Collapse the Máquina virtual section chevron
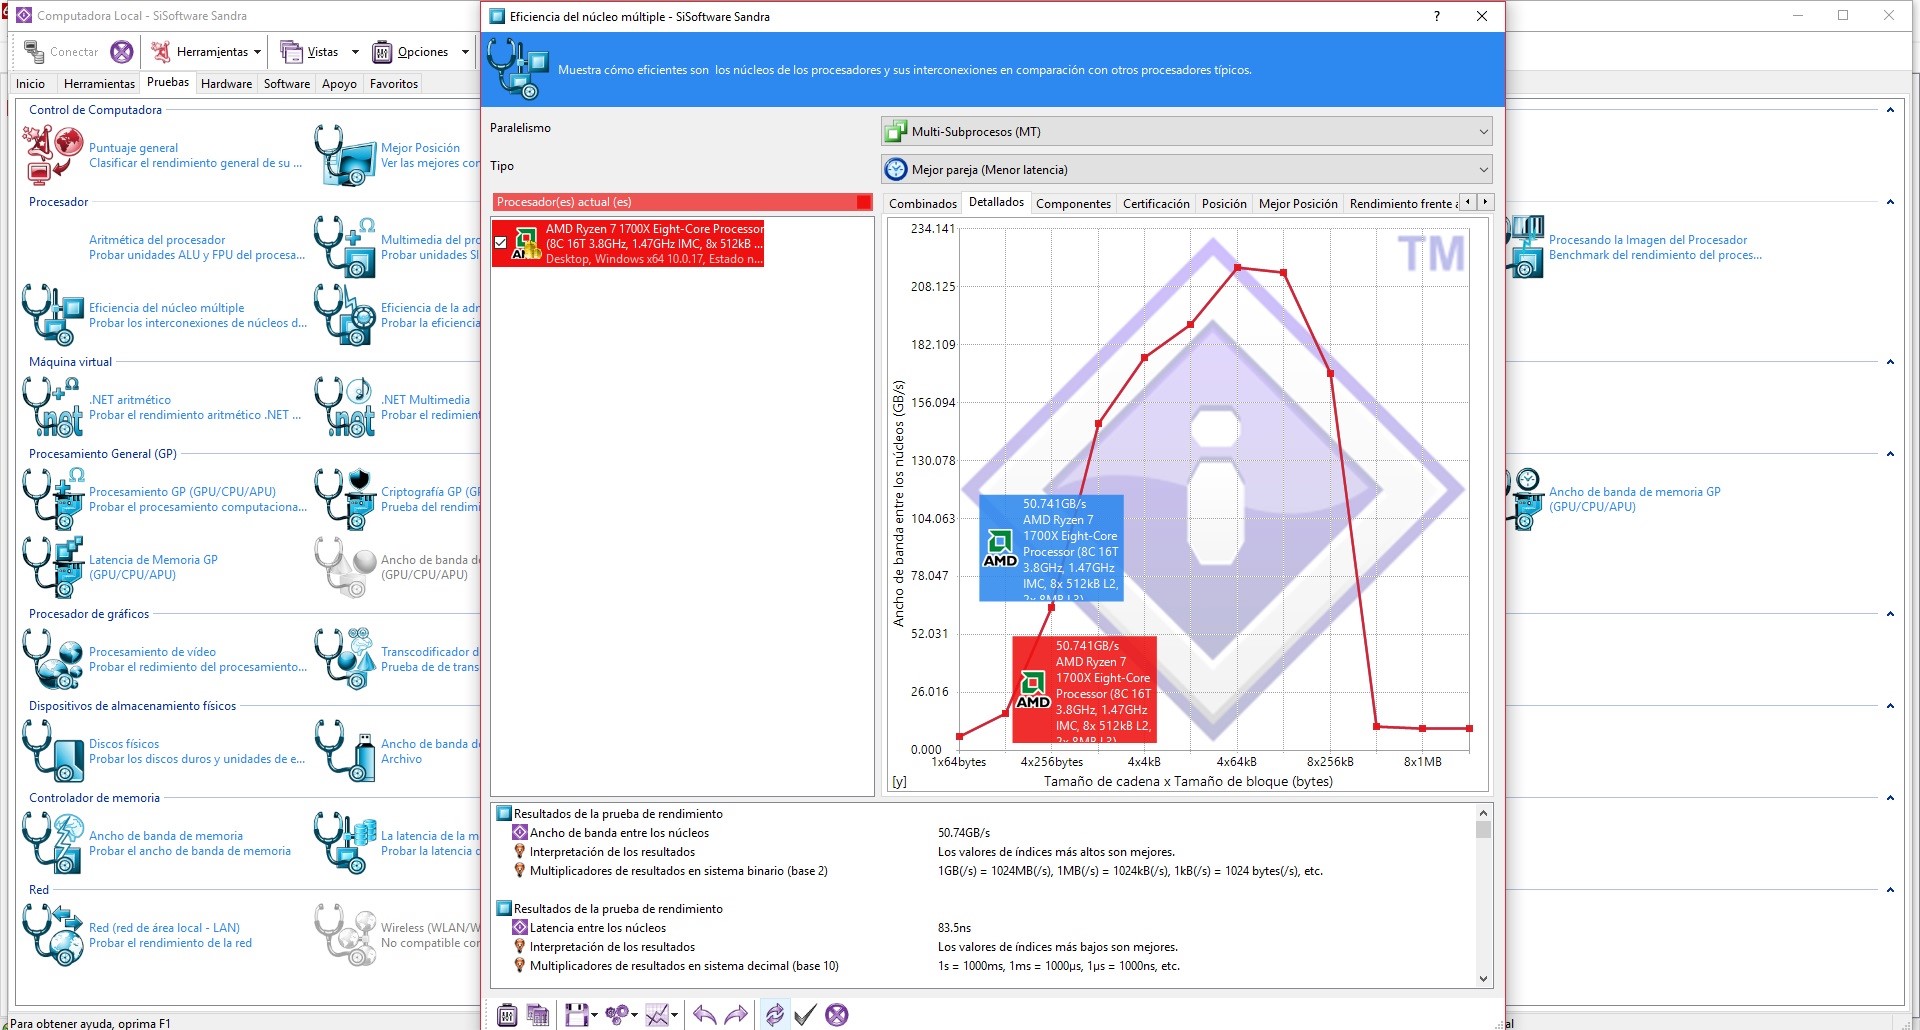This screenshot has width=1920, height=1030. tap(1890, 362)
